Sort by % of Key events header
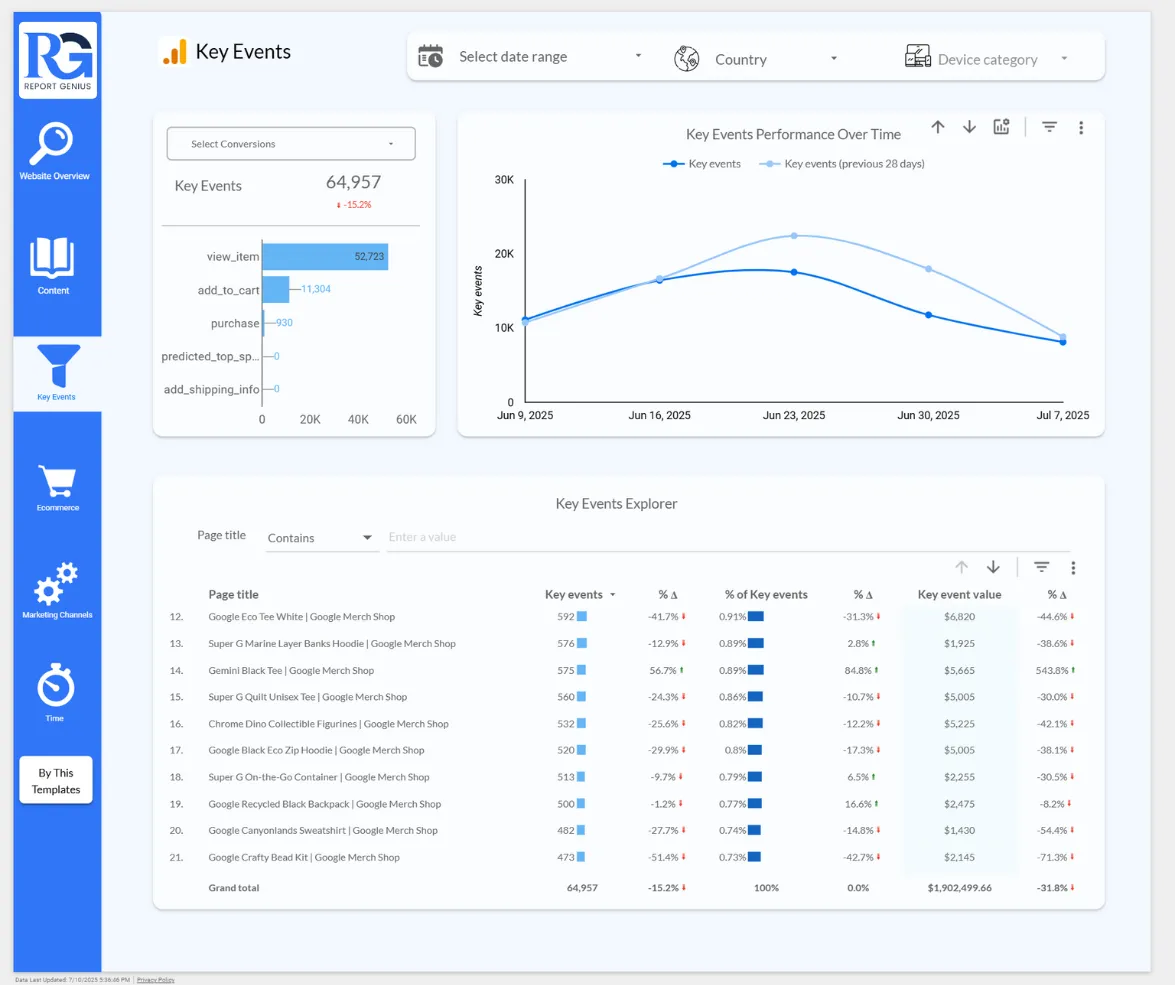The width and height of the screenshot is (1175, 985). pyautogui.click(x=766, y=594)
